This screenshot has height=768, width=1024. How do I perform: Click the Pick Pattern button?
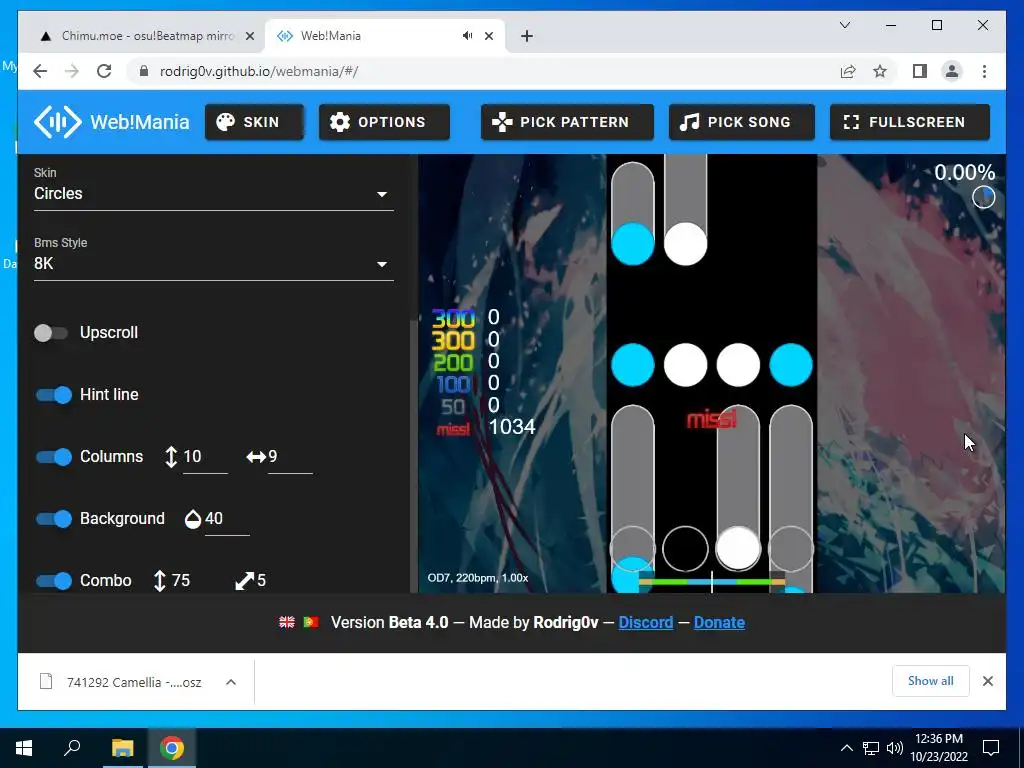pyautogui.click(x=567, y=122)
